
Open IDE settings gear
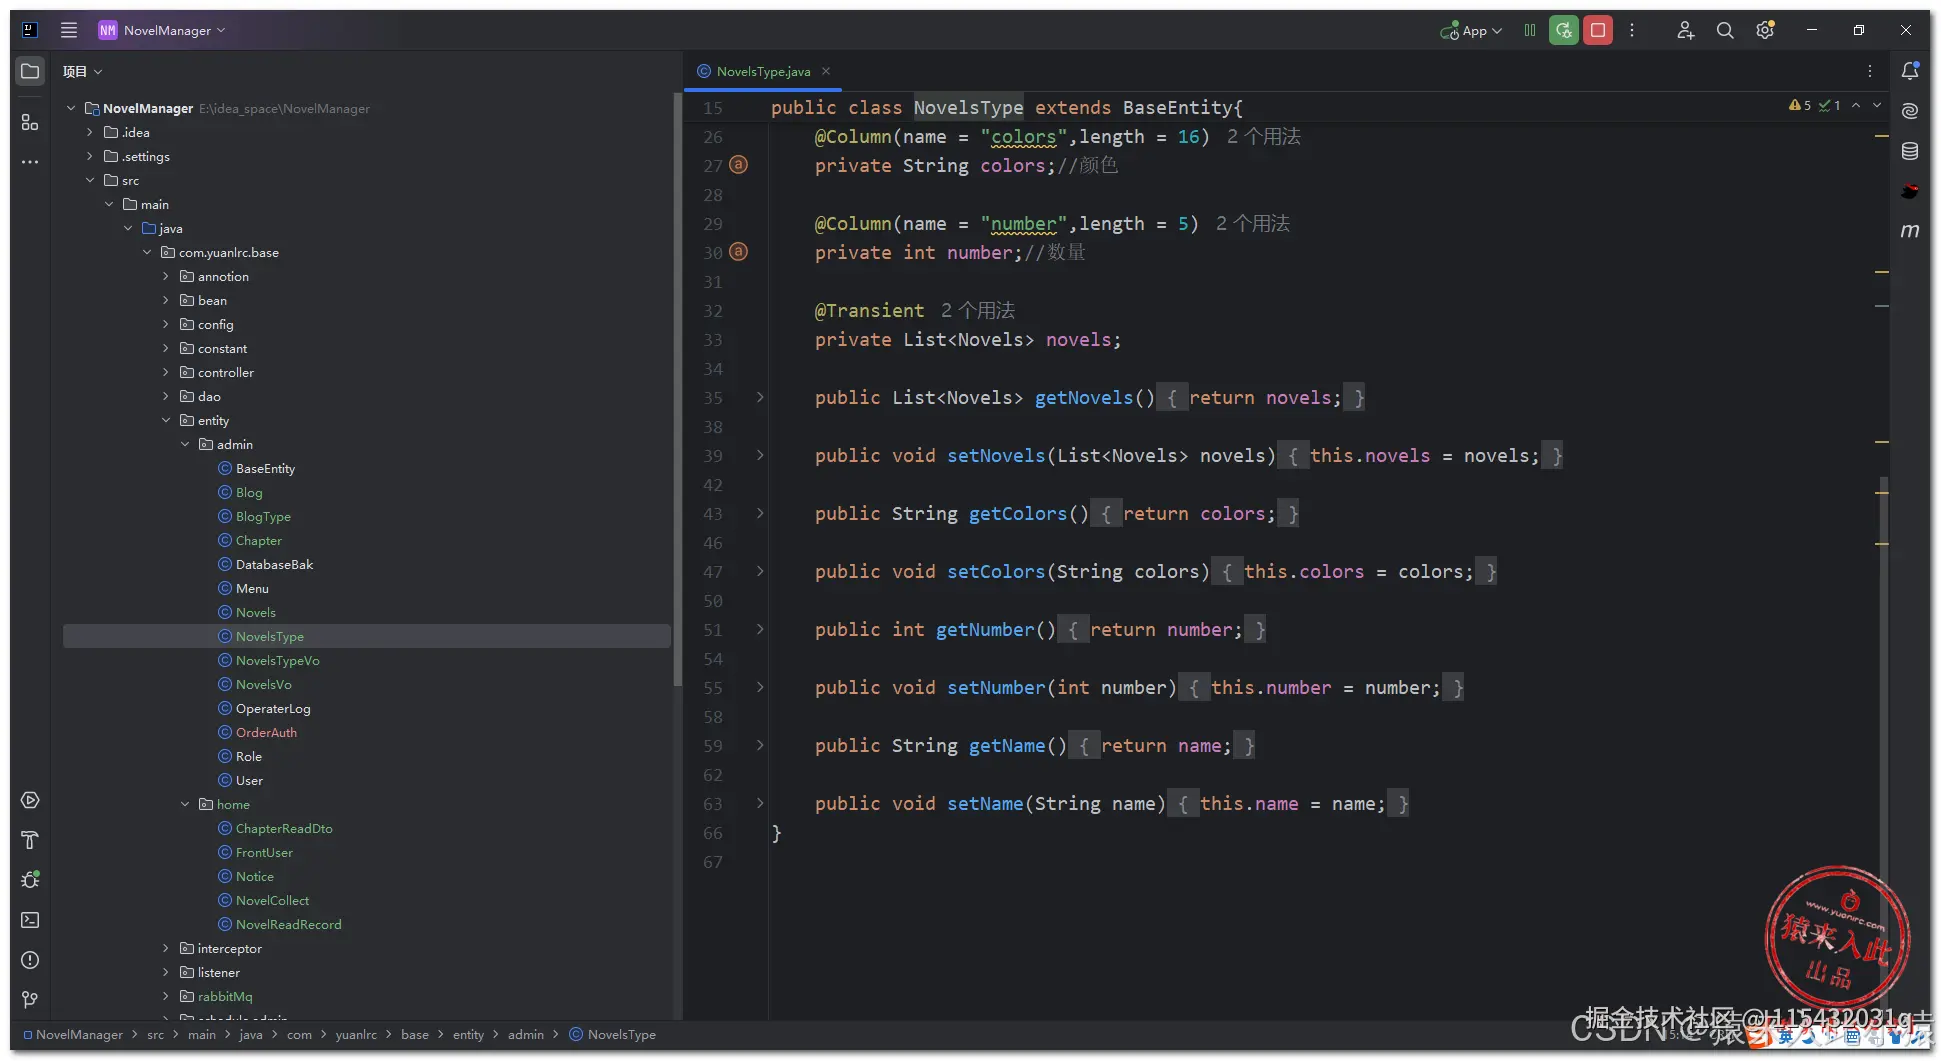click(x=1765, y=30)
